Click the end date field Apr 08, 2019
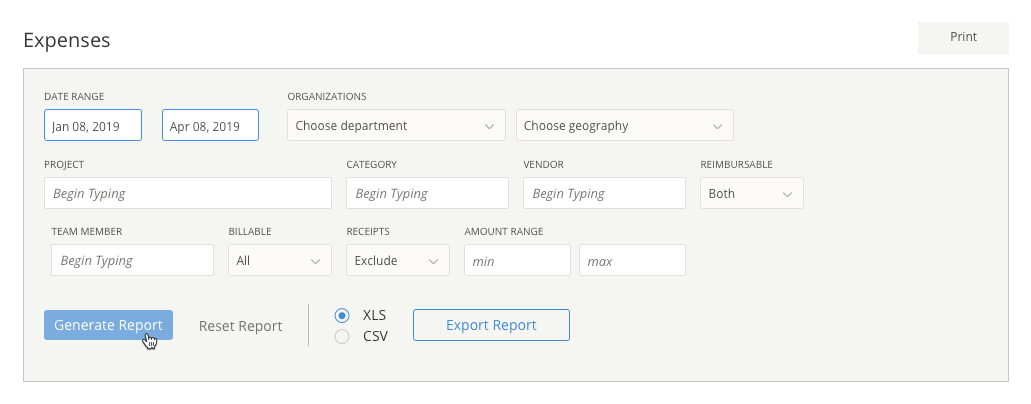Screen dimensions: 1031x404 coord(210,125)
